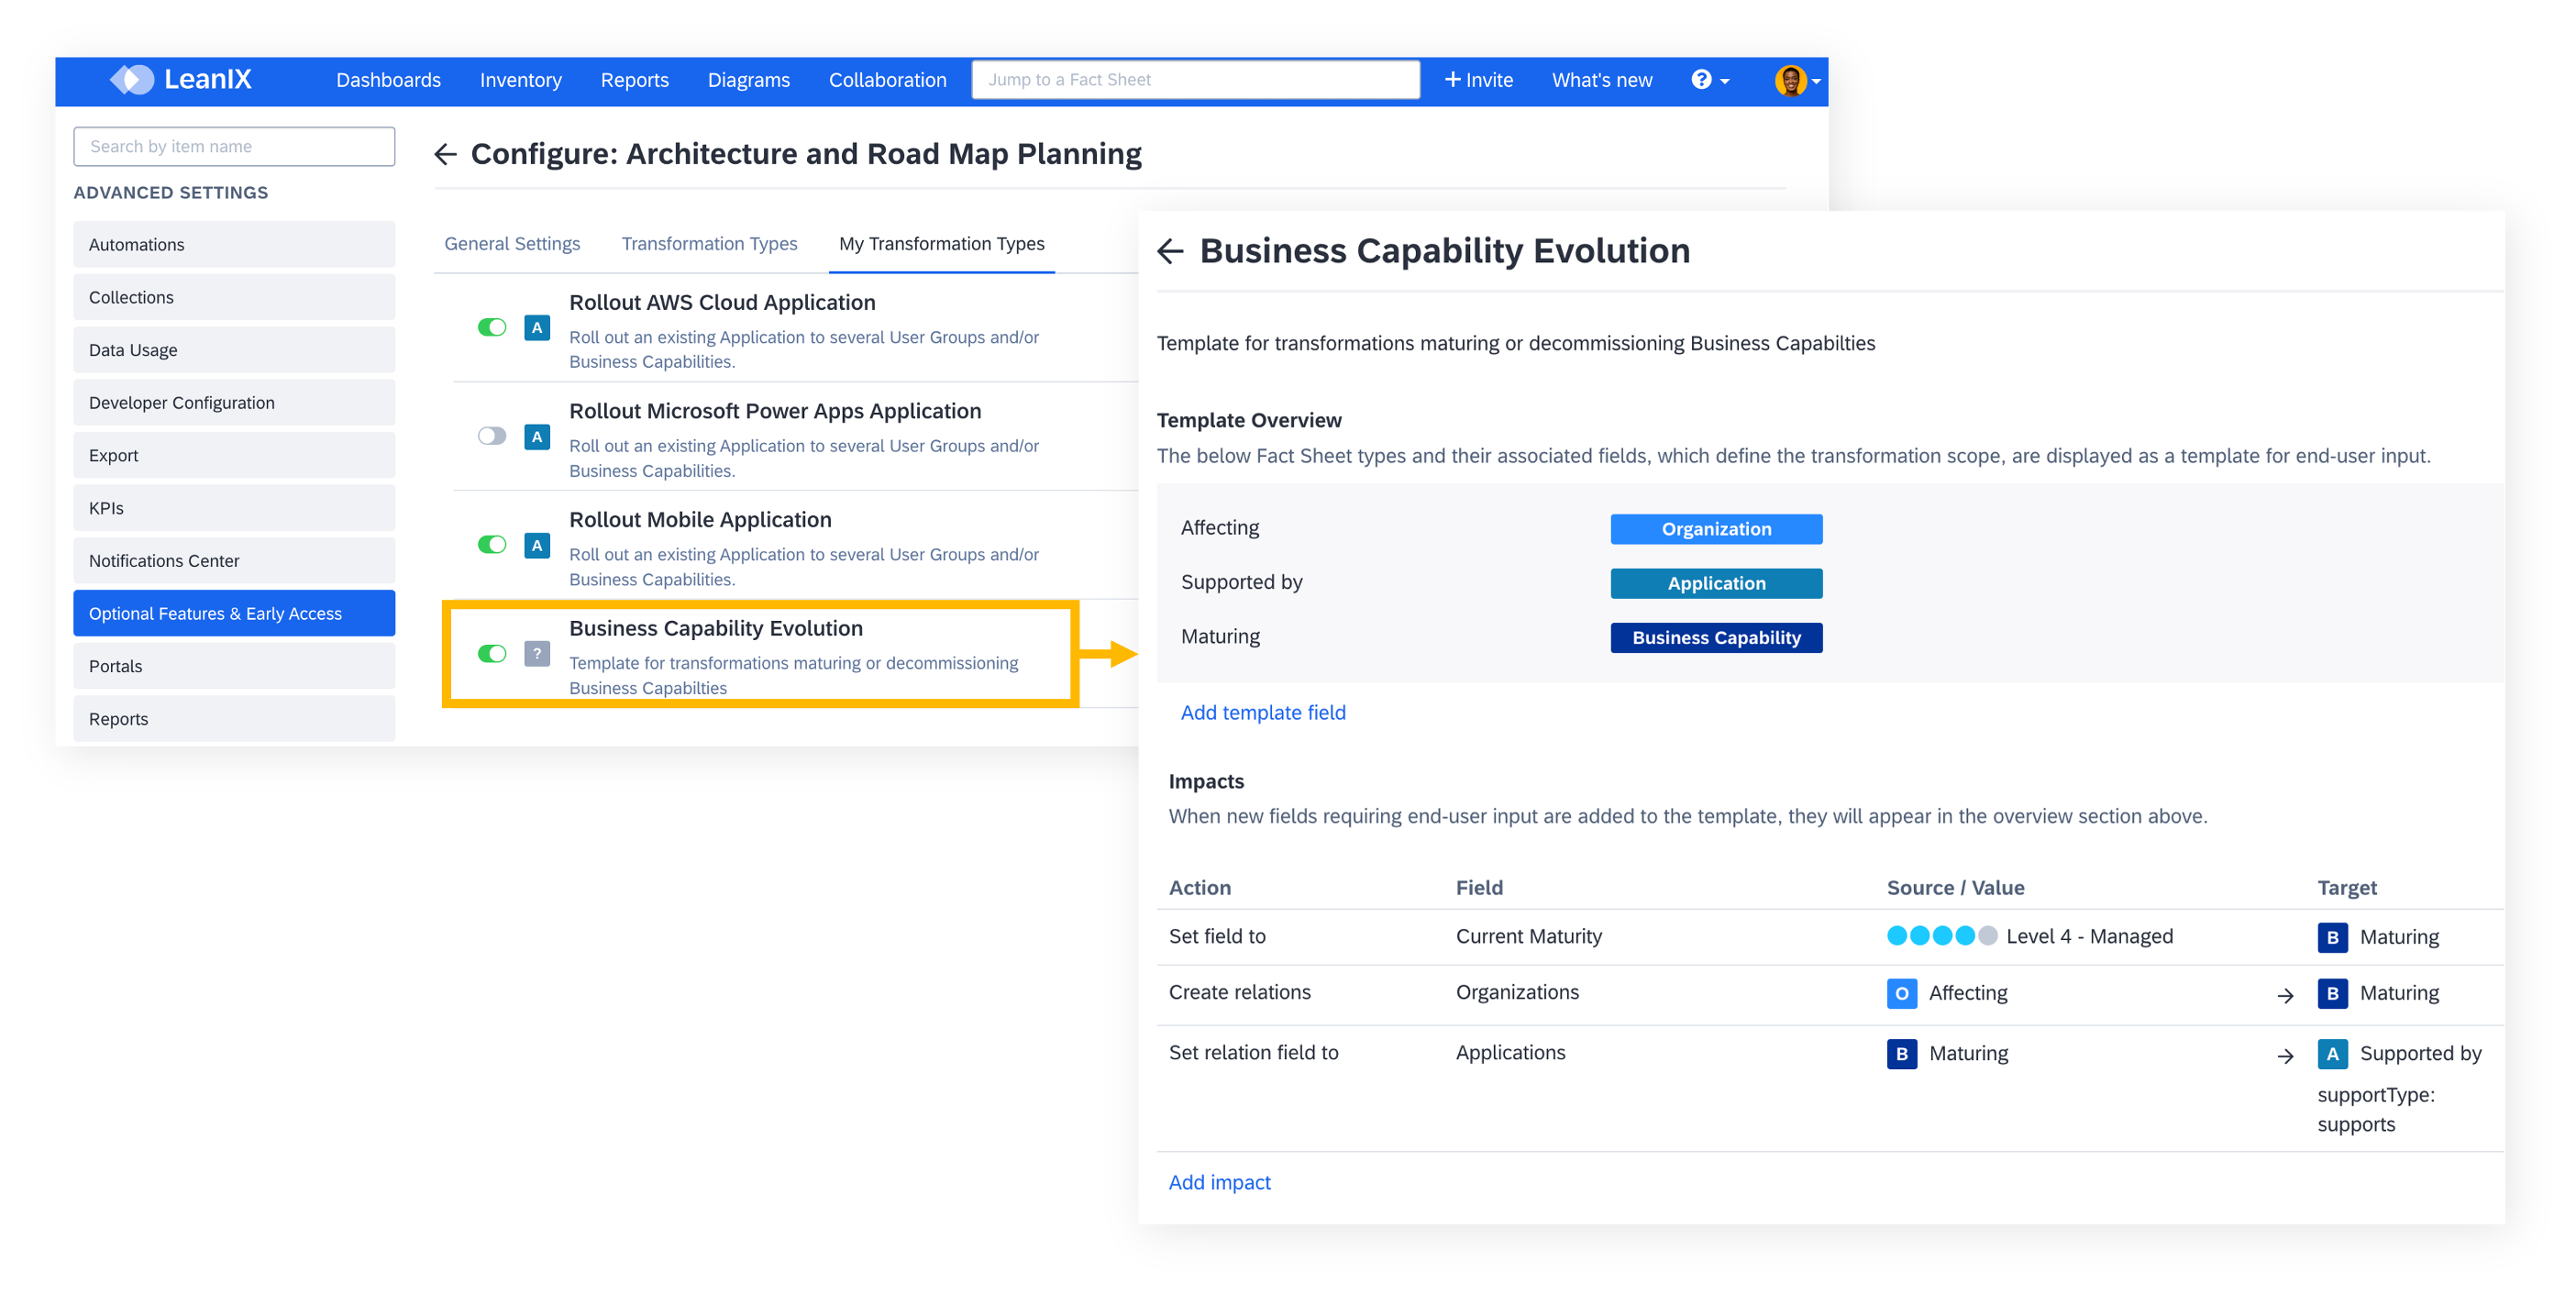Open Portals settings item
The height and width of the screenshot is (1294, 2576).
click(234, 667)
